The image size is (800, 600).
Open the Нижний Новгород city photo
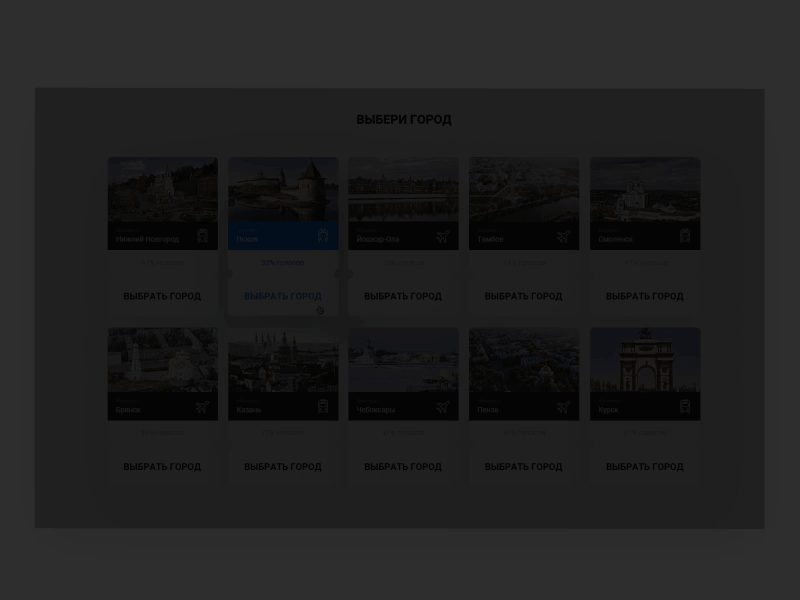pos(163,189)
